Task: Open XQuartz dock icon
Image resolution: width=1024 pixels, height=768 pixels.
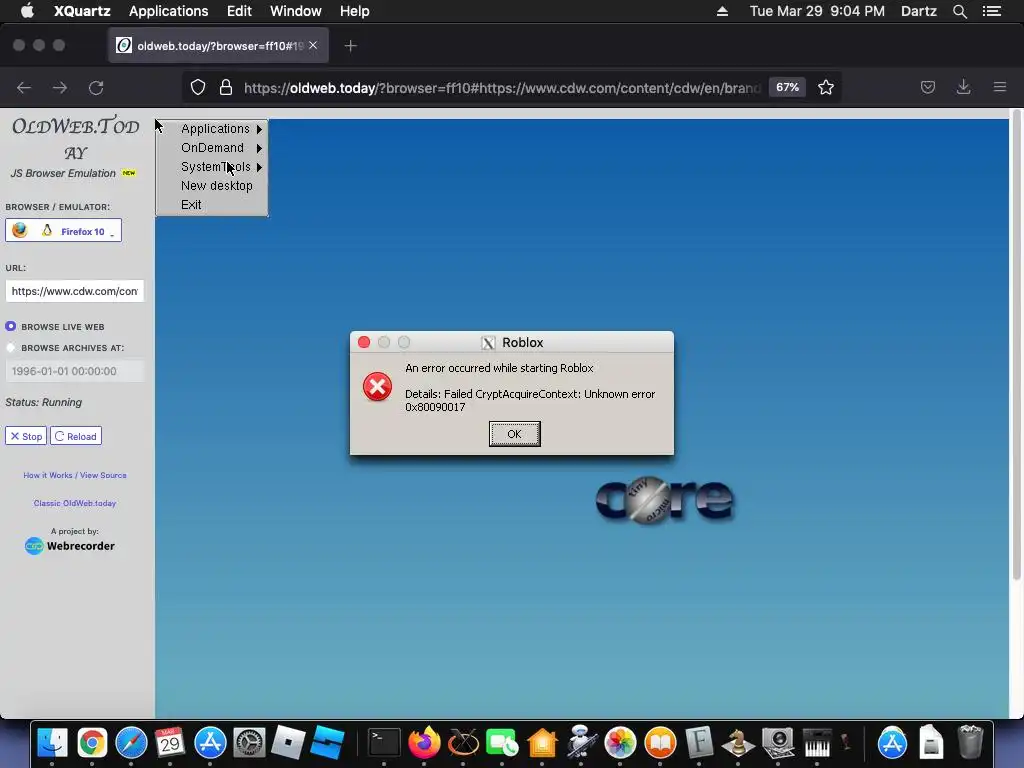Action: (463, 743)
